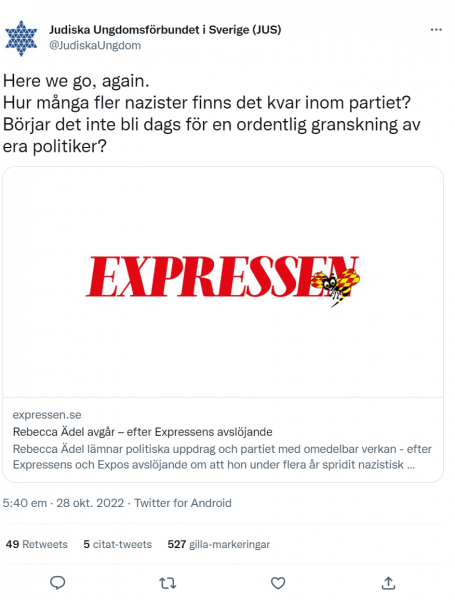This screenshot has height=600, width=455.
Task: Like the tweet with heart icon
Action: (278, 583)
